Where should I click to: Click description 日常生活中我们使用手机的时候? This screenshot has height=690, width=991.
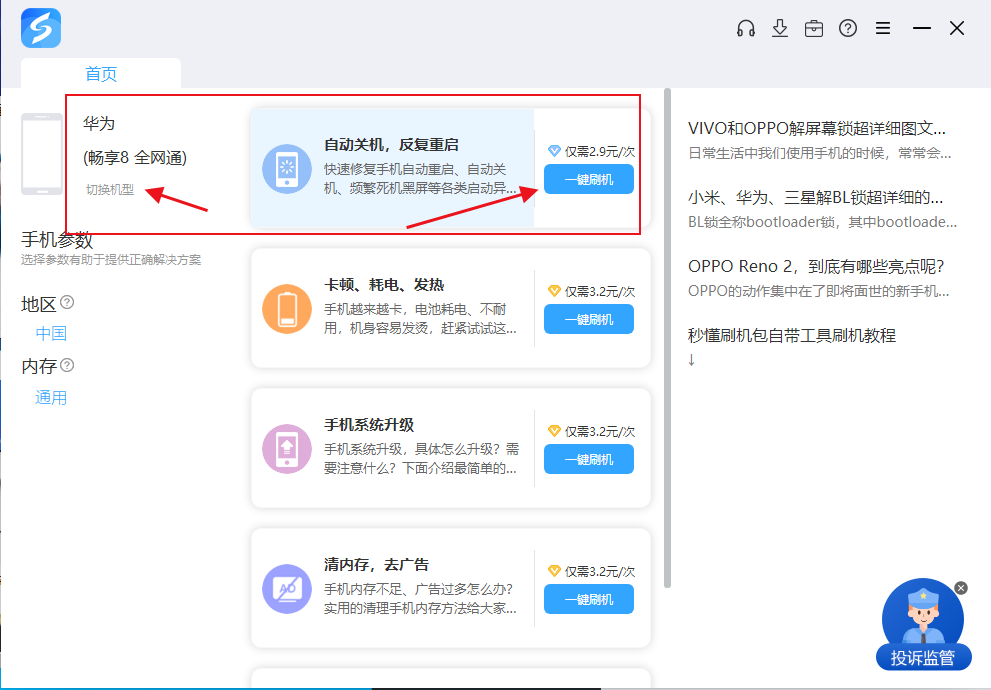click(x=819, y=154)
